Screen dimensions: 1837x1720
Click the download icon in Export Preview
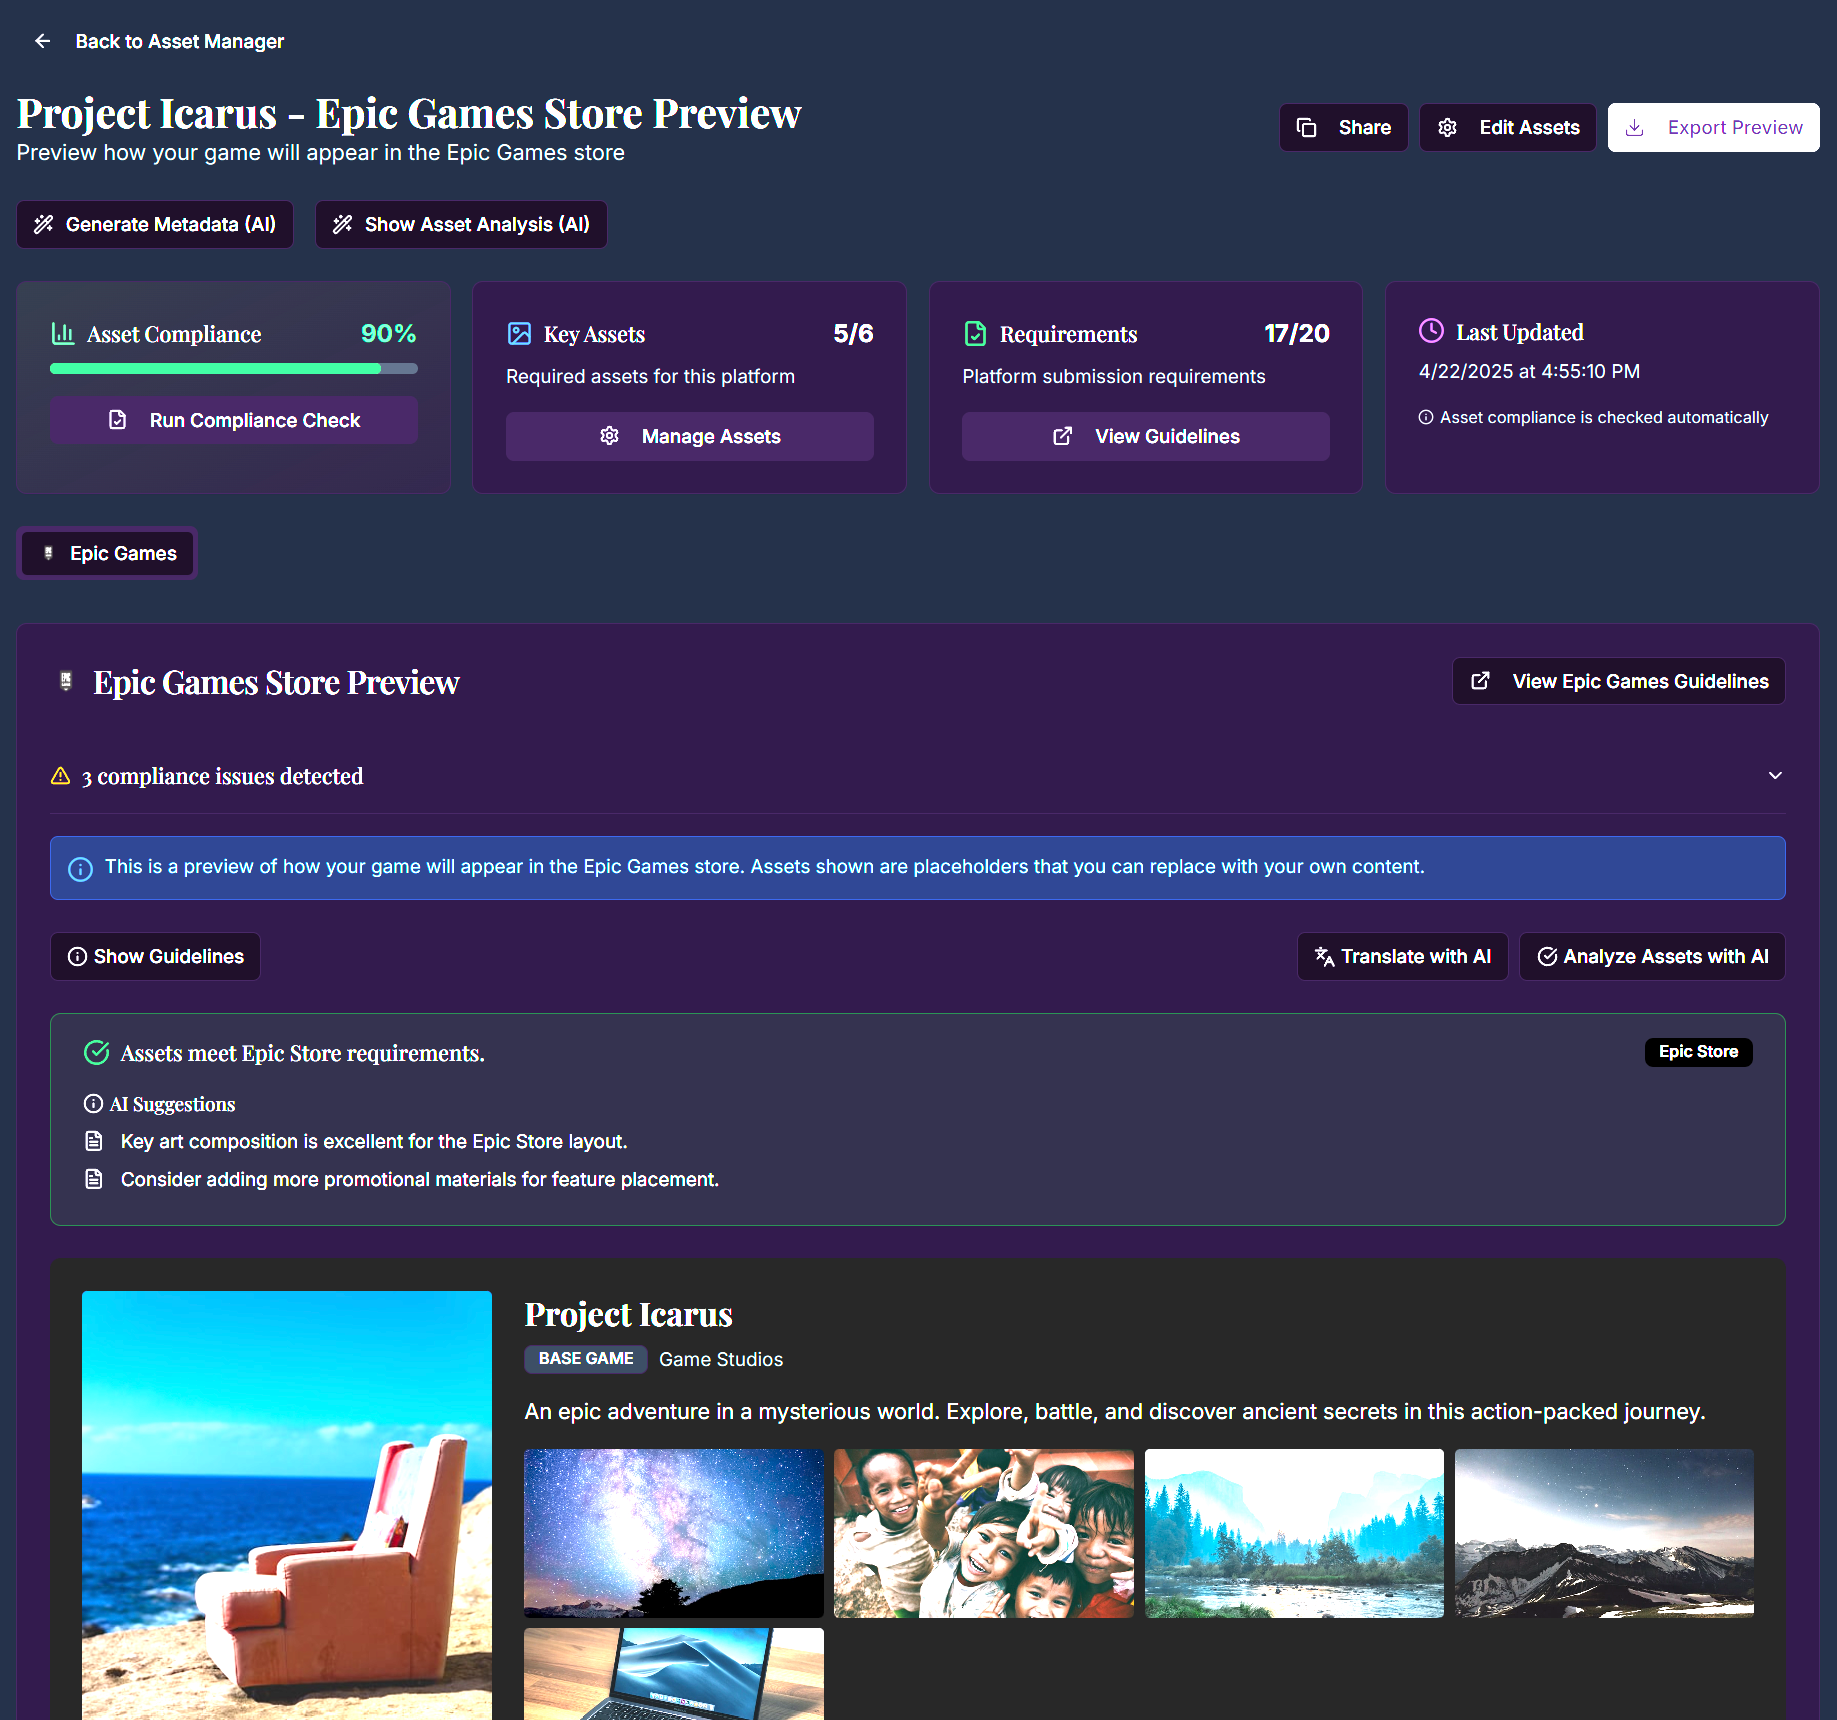tap(1635, 127)
